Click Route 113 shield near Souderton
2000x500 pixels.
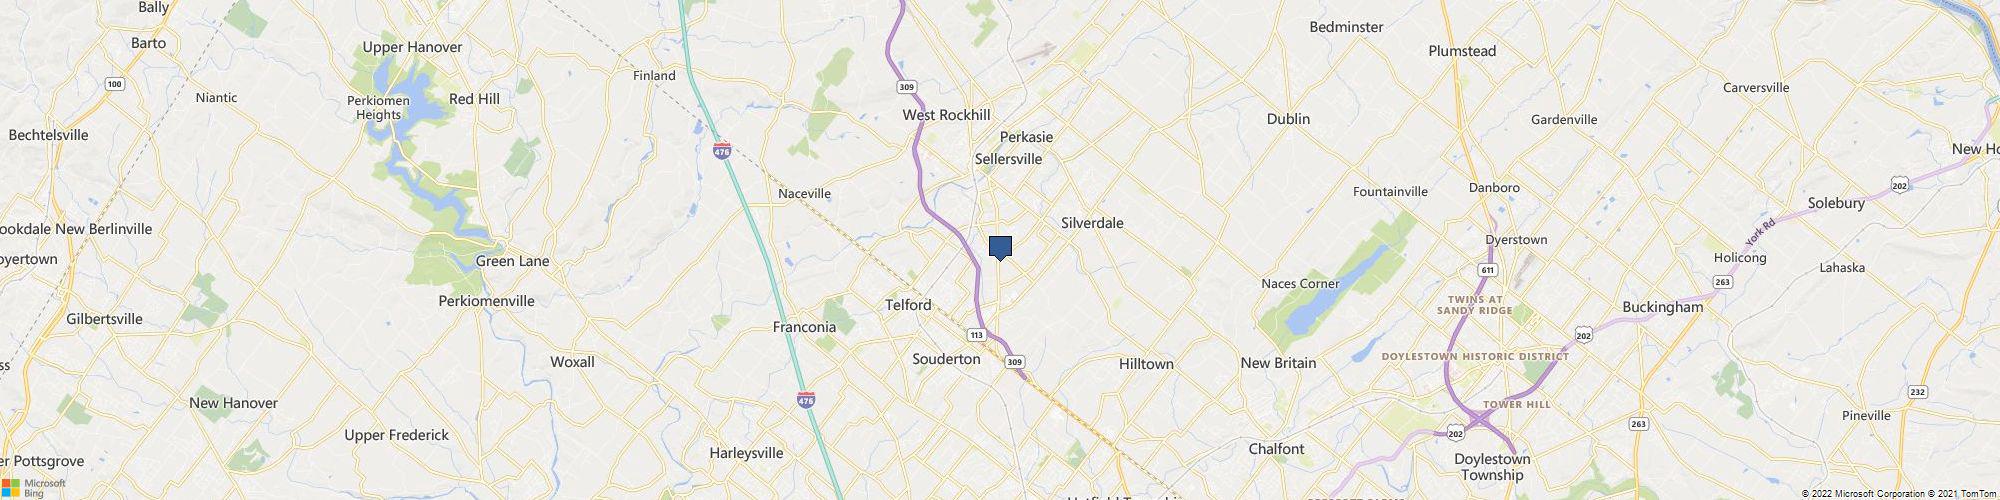coord(977,334)
